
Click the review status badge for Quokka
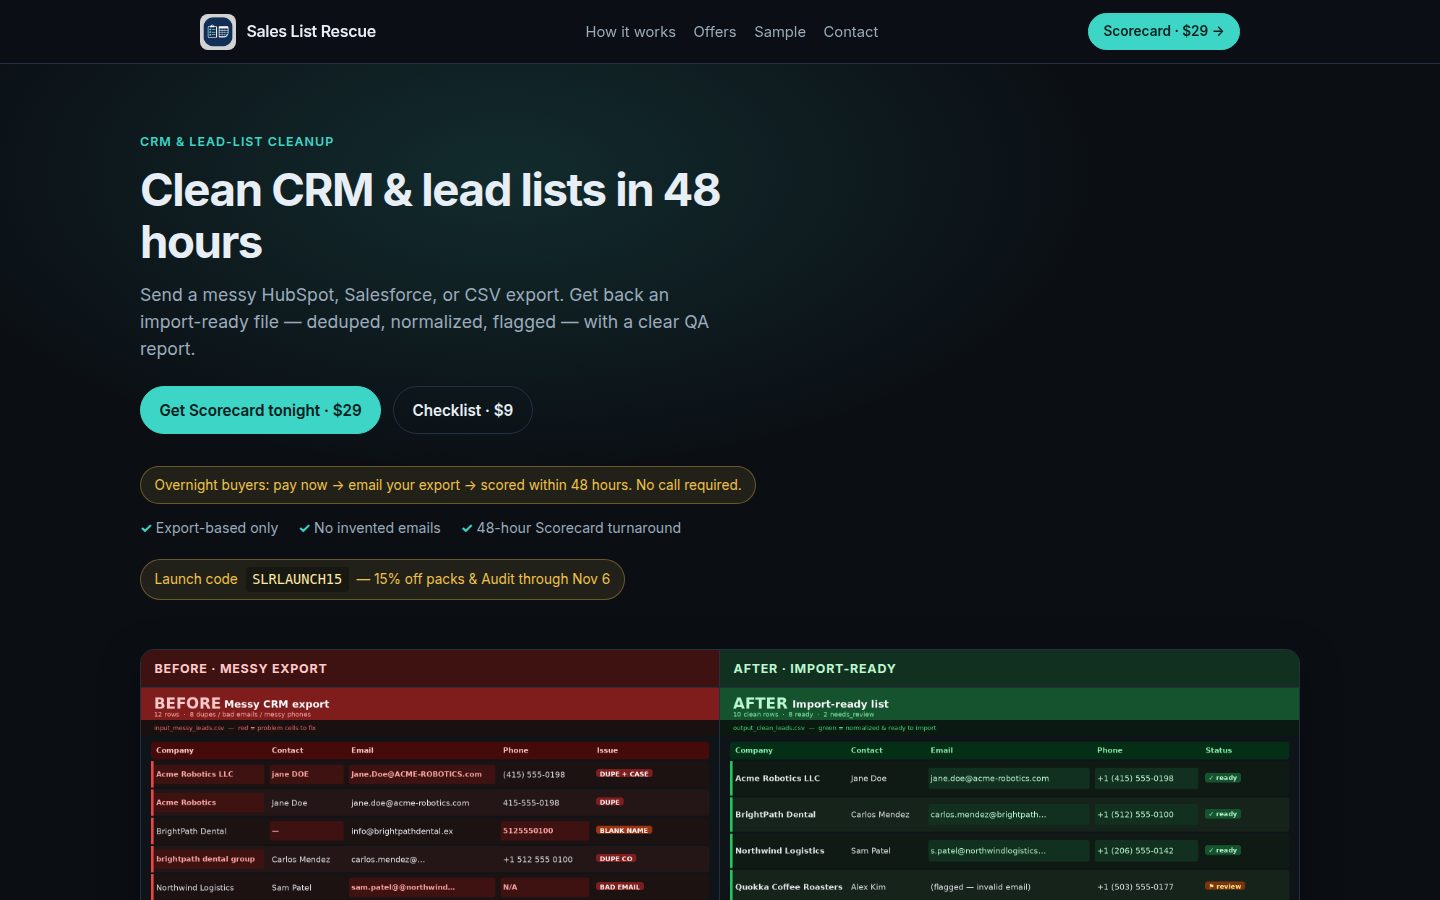pyautogui.click(x=1225, y=886)
